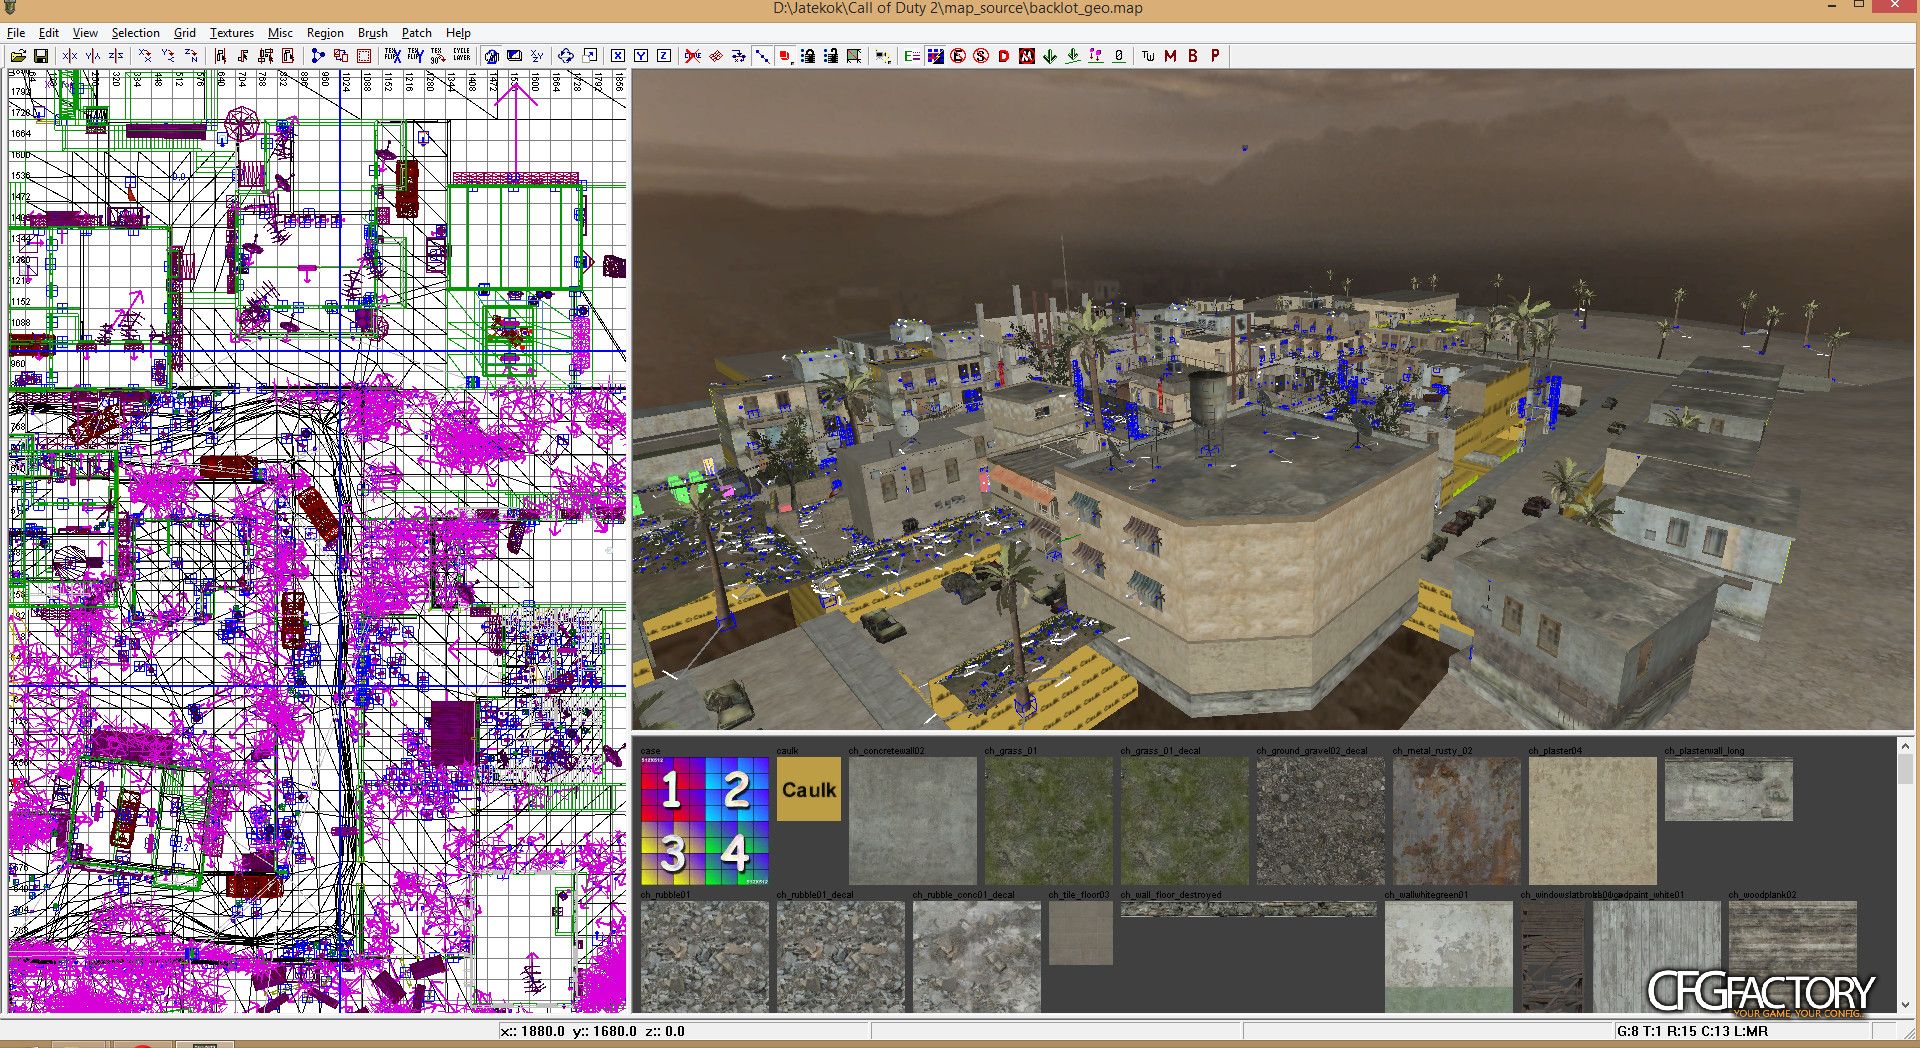Click the zero (0) toolbar icon
This screenshot has width=1920, height=1048.
pos(1119,56)
